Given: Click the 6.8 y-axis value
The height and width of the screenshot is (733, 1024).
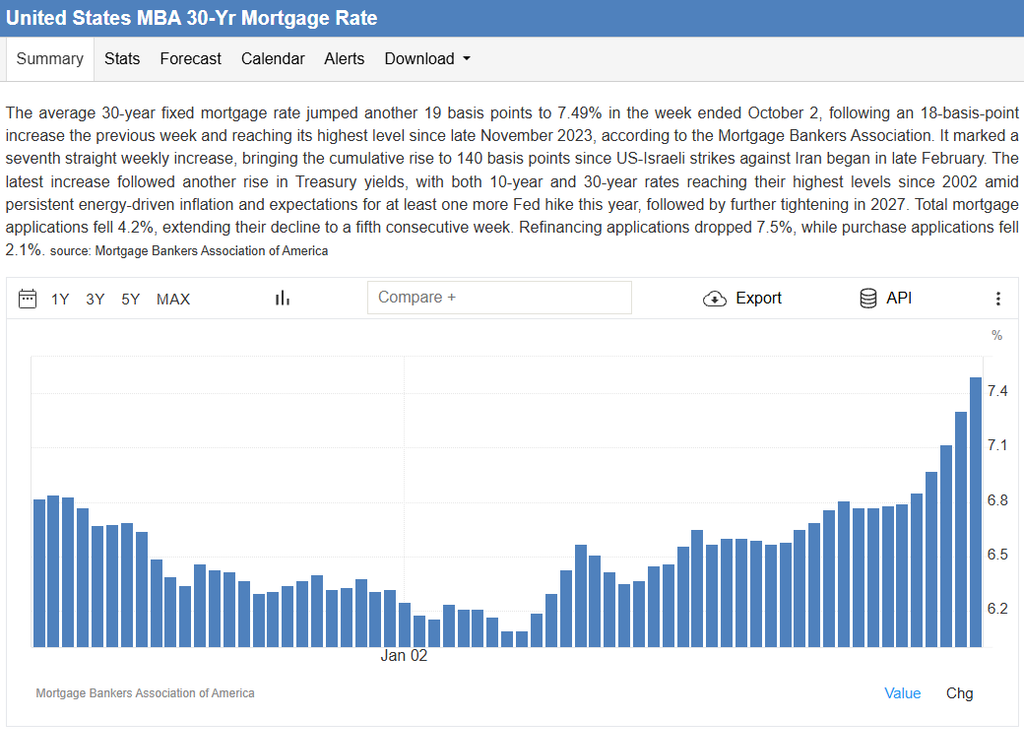Looking at the screenshot, I should pos(997,500).
